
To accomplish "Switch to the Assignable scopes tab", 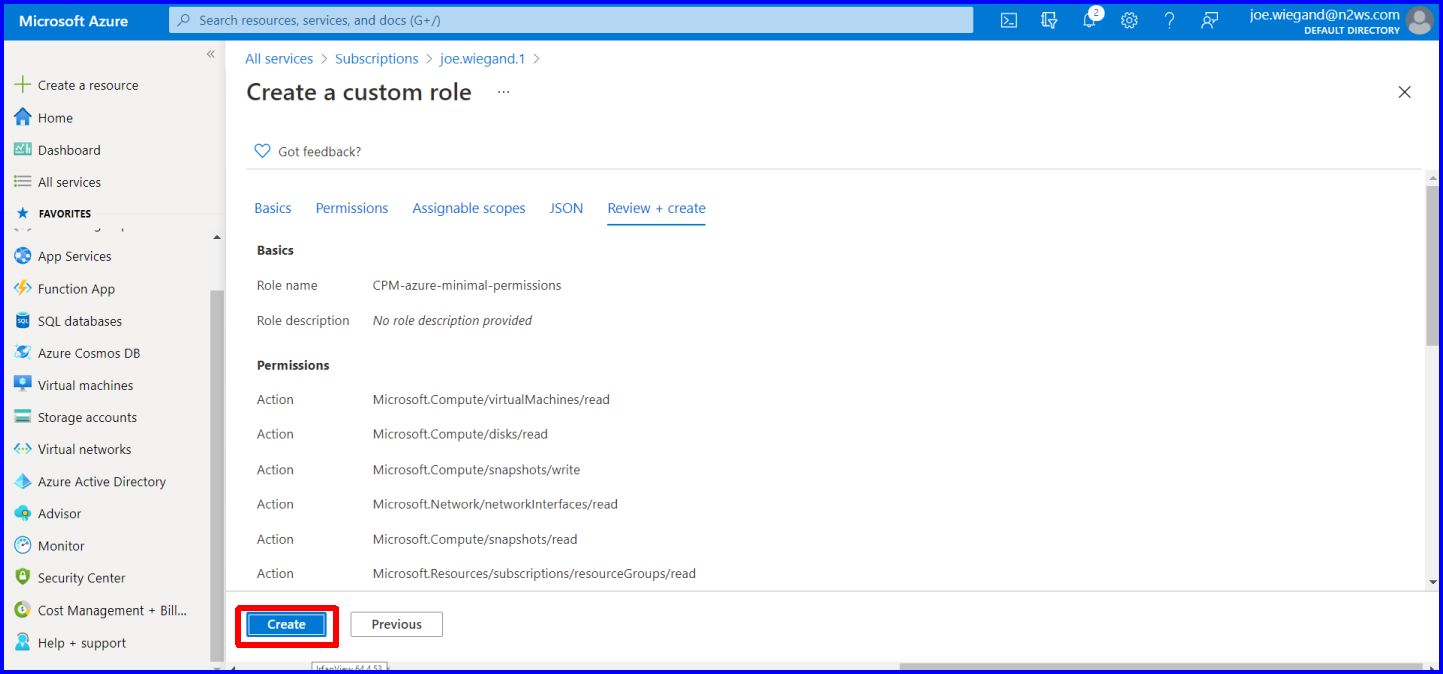I will [x=469, y=208].
